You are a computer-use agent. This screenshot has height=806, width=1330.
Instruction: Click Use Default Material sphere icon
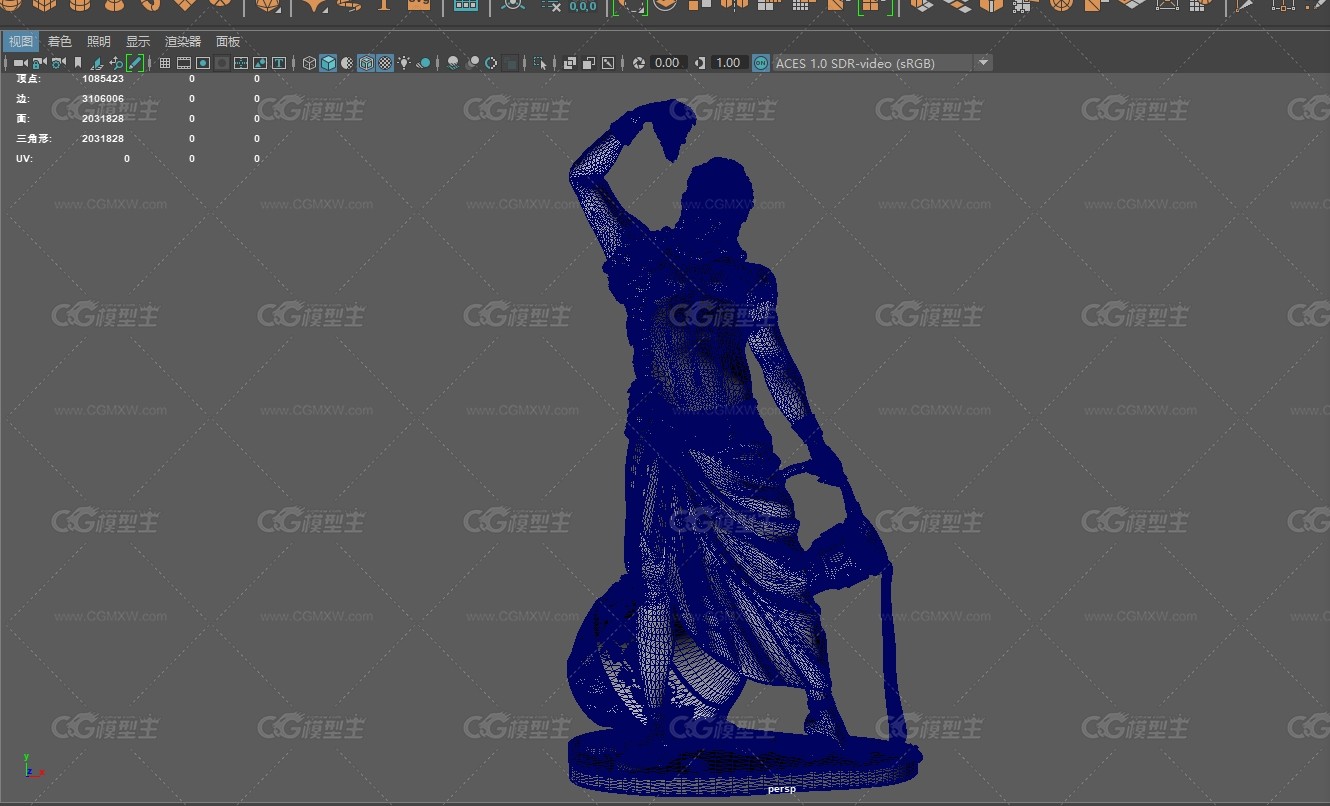[x=347, y=63]
